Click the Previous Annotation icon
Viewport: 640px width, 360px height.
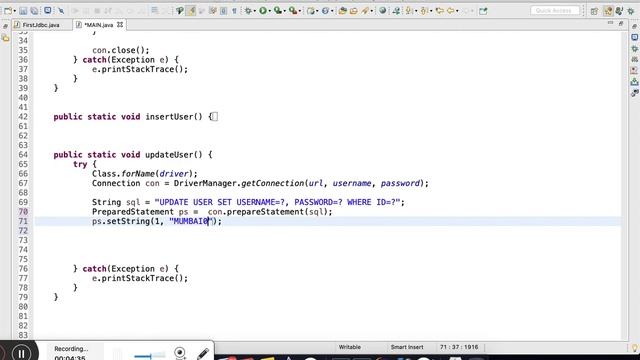click(x=424, y=11)
